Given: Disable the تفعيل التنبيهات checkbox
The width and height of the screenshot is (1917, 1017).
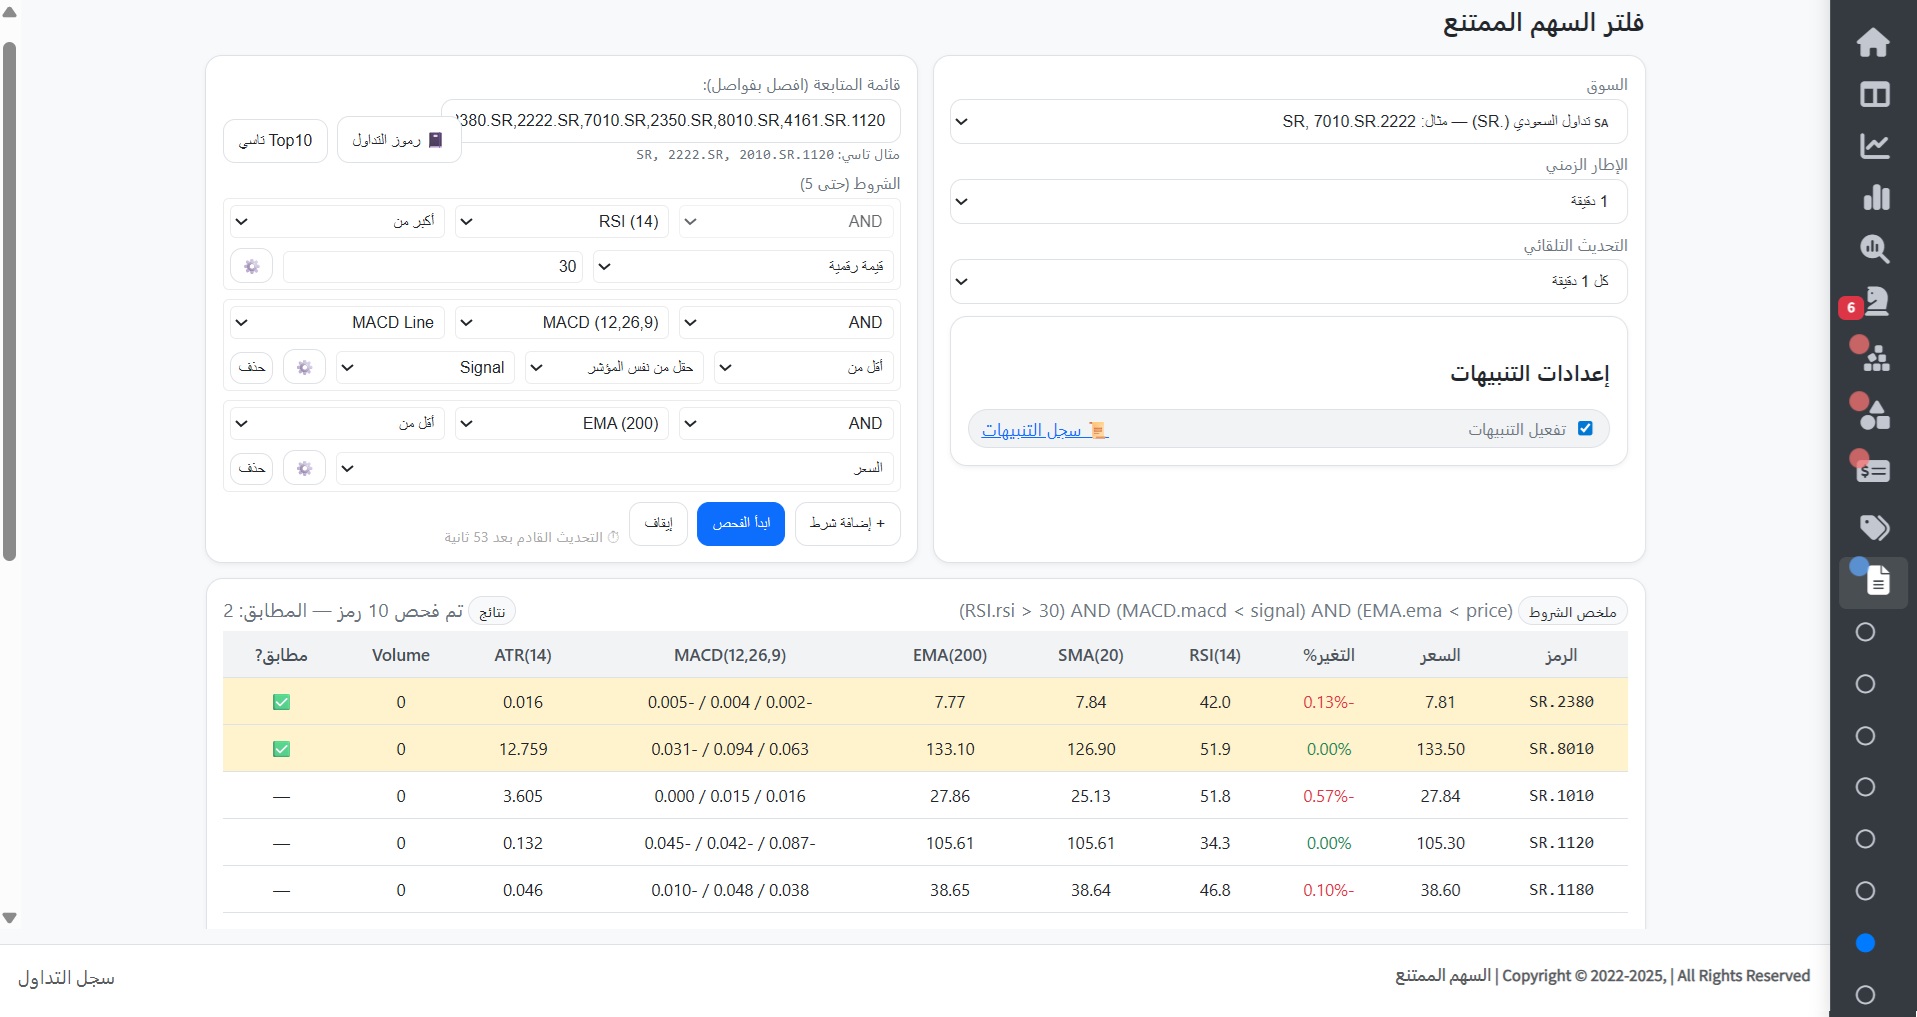Looking at the screenshot, I should [x=1585, y=428].
